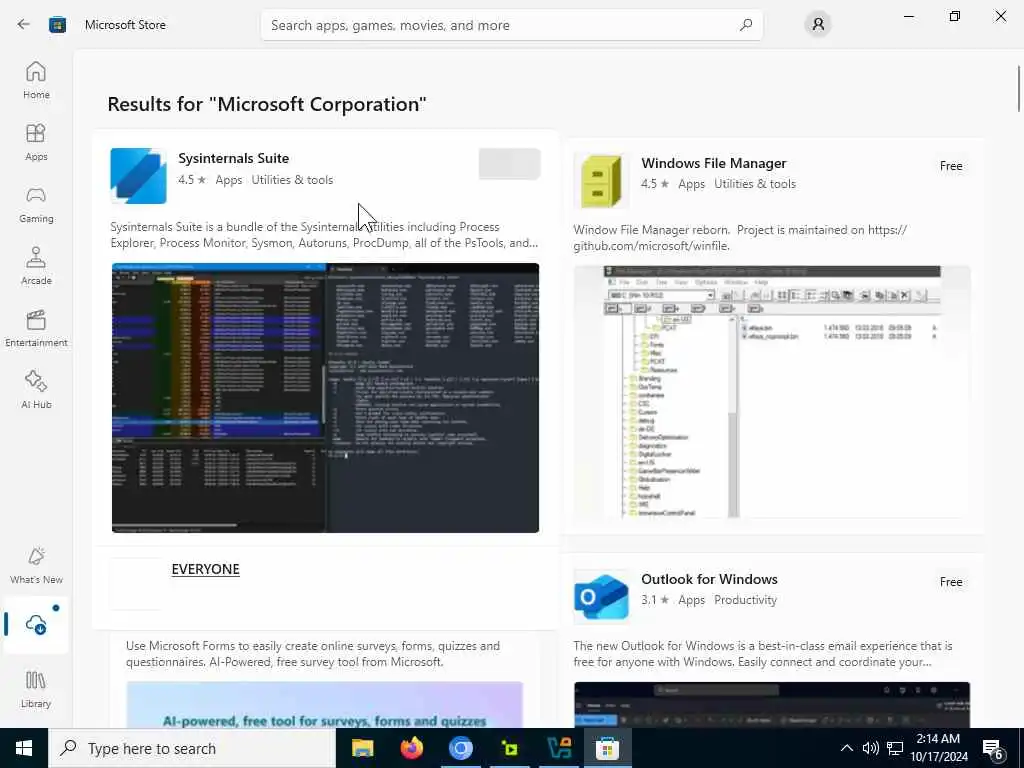This screenshot has height=768, width=1024.
Task: Click the Microsoft Store logo icon
Action: click(x=57, y=25)
